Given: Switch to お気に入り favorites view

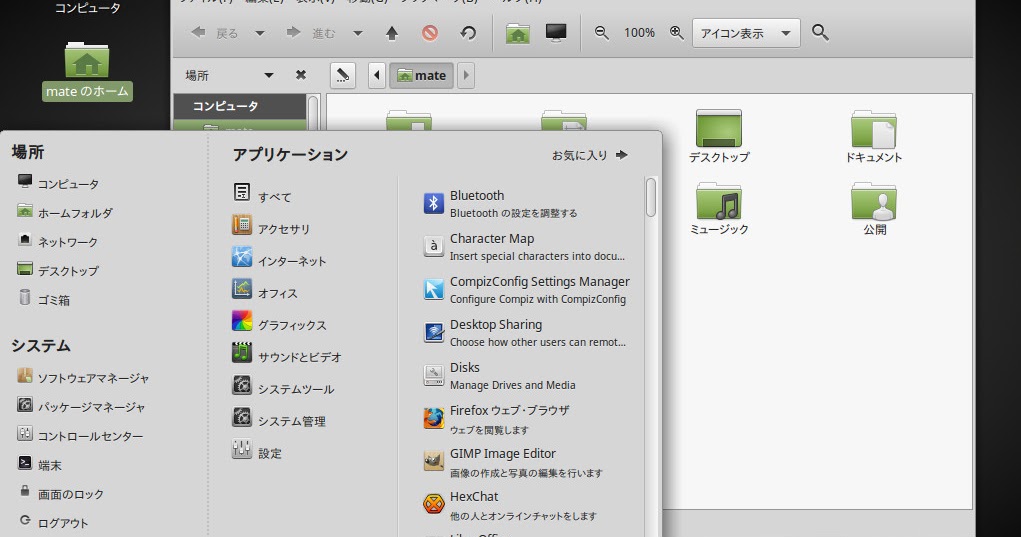Looking at the screenshot, I should click(590, 155).
